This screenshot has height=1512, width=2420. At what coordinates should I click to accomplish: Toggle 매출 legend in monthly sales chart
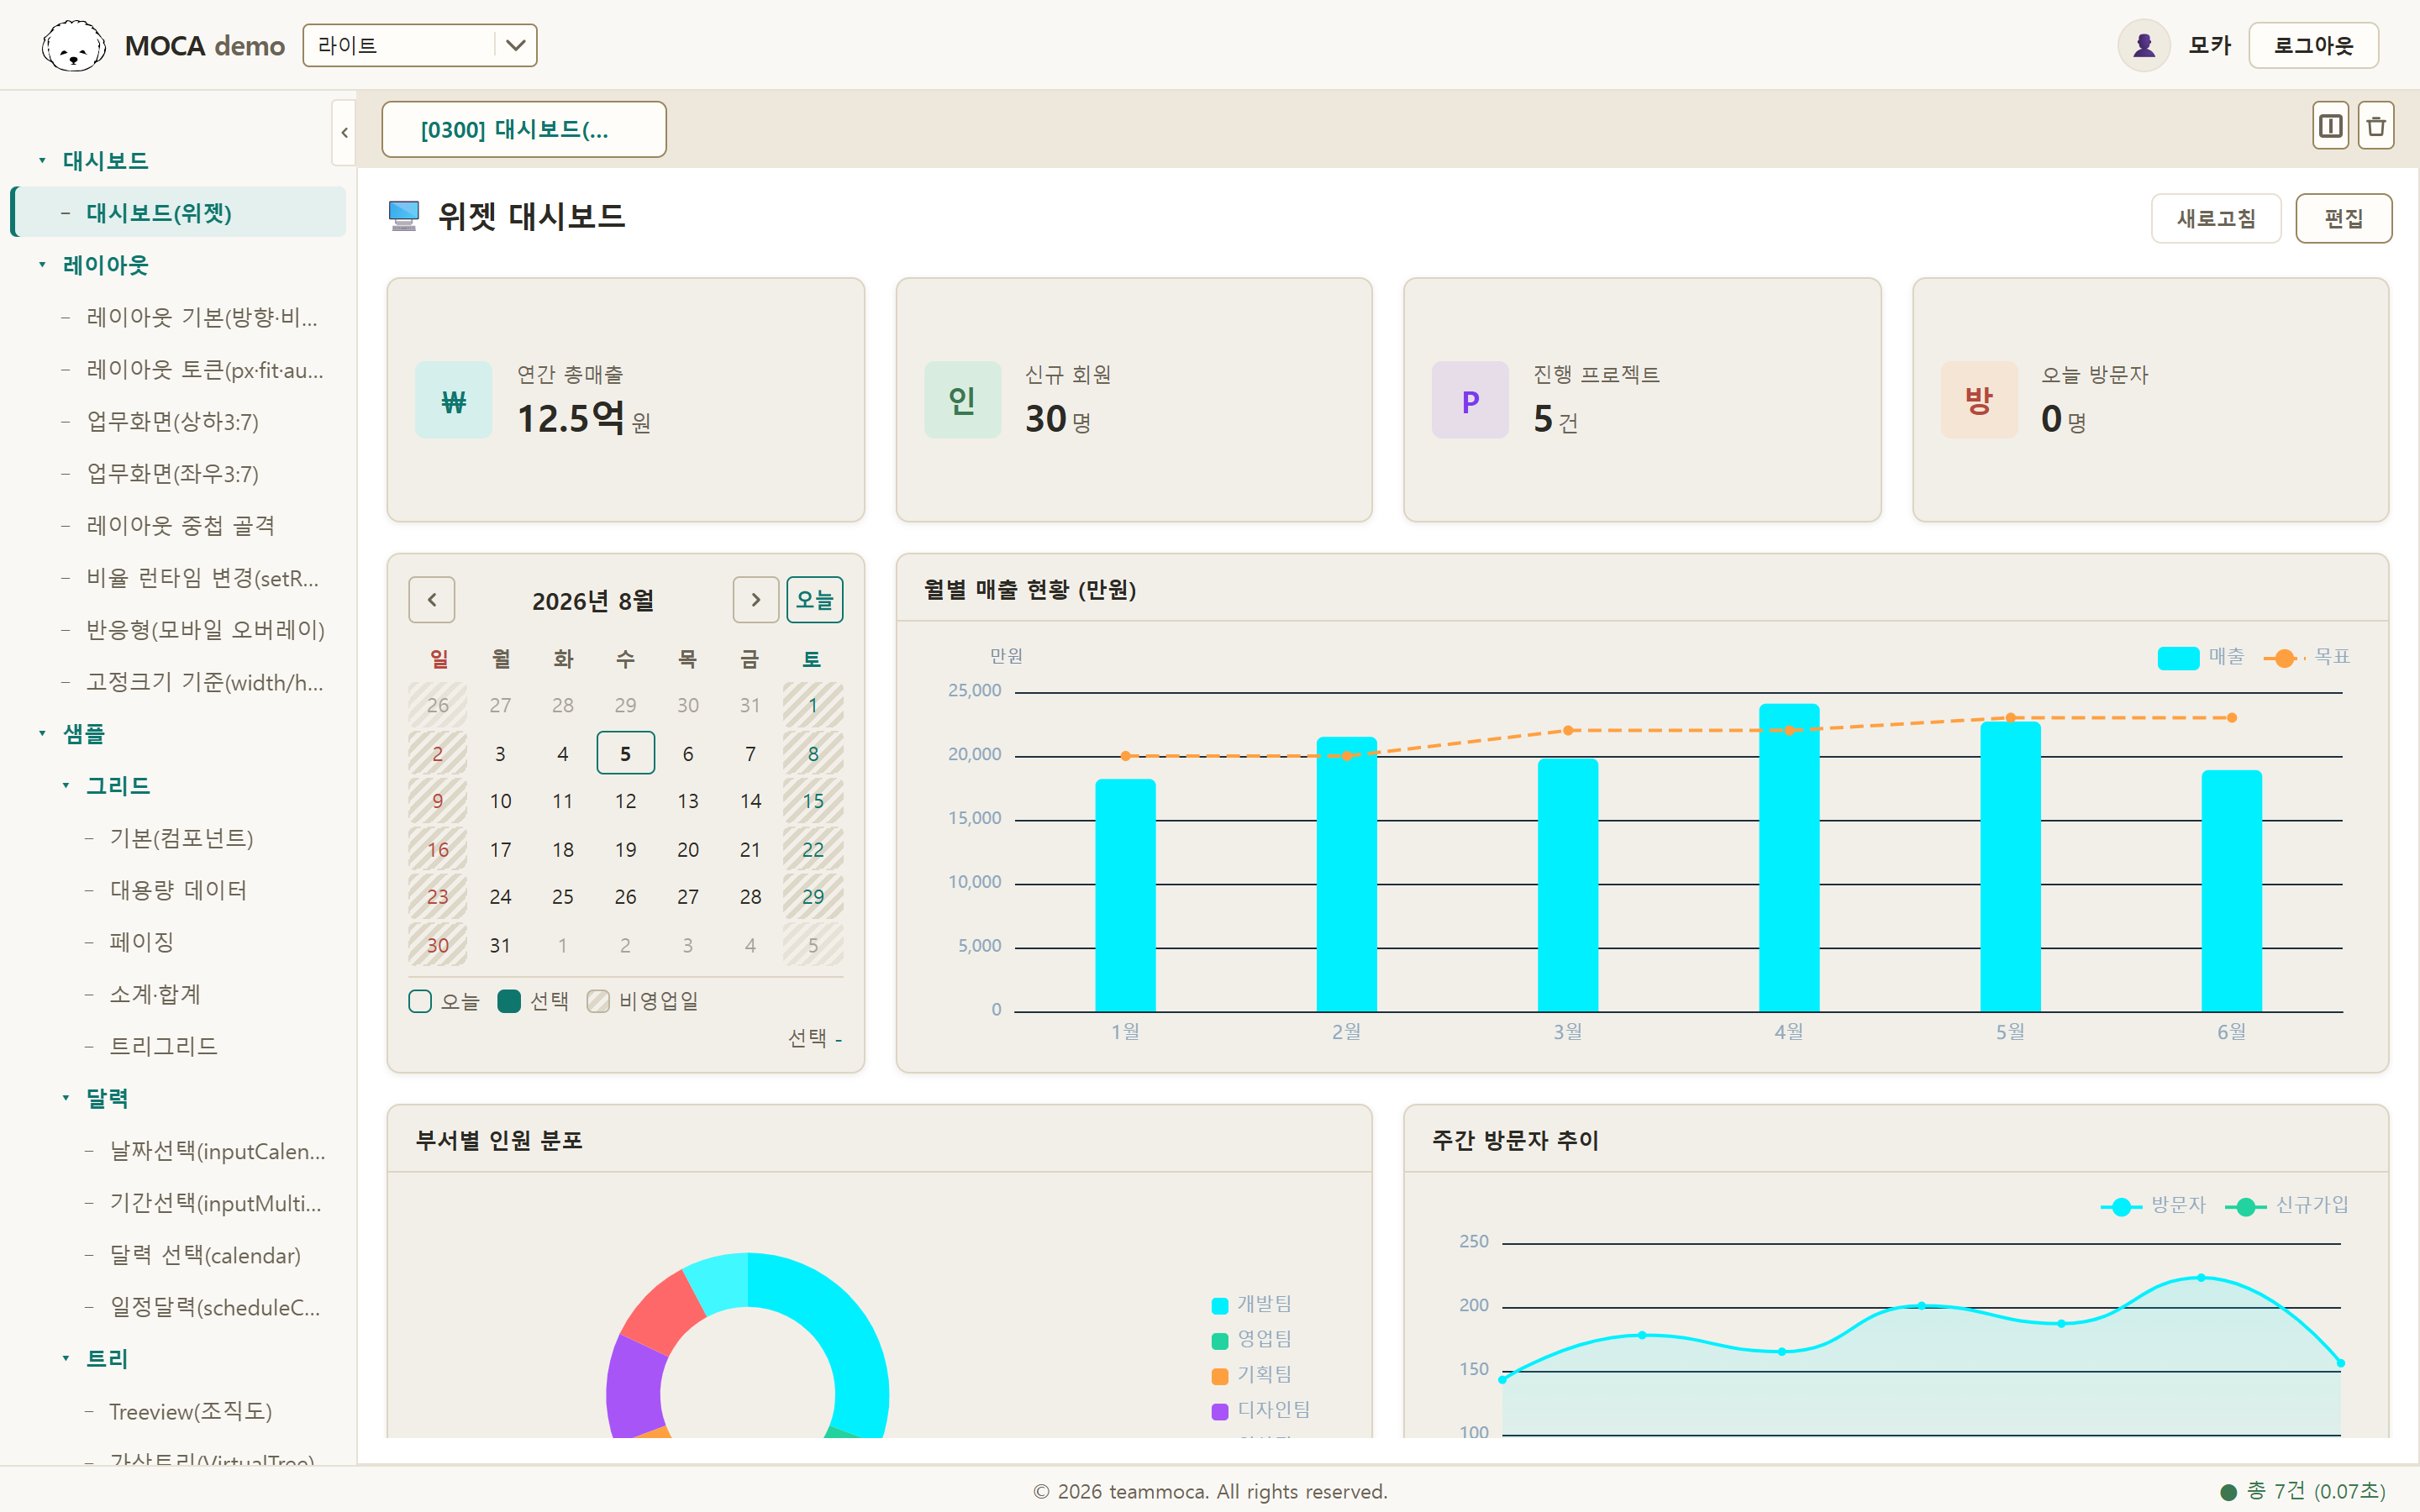pyautogui.click(x=2202, y=657)
